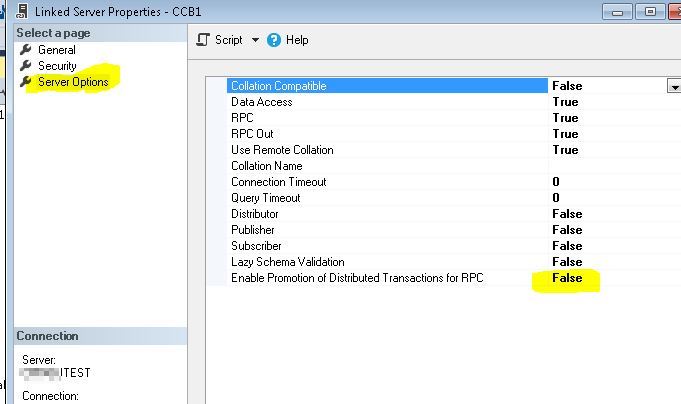The width and height of the screenshot is (681, 404).
Task: Expand the Collation Compatible value dropdown
Action: [x=674, y=87]
